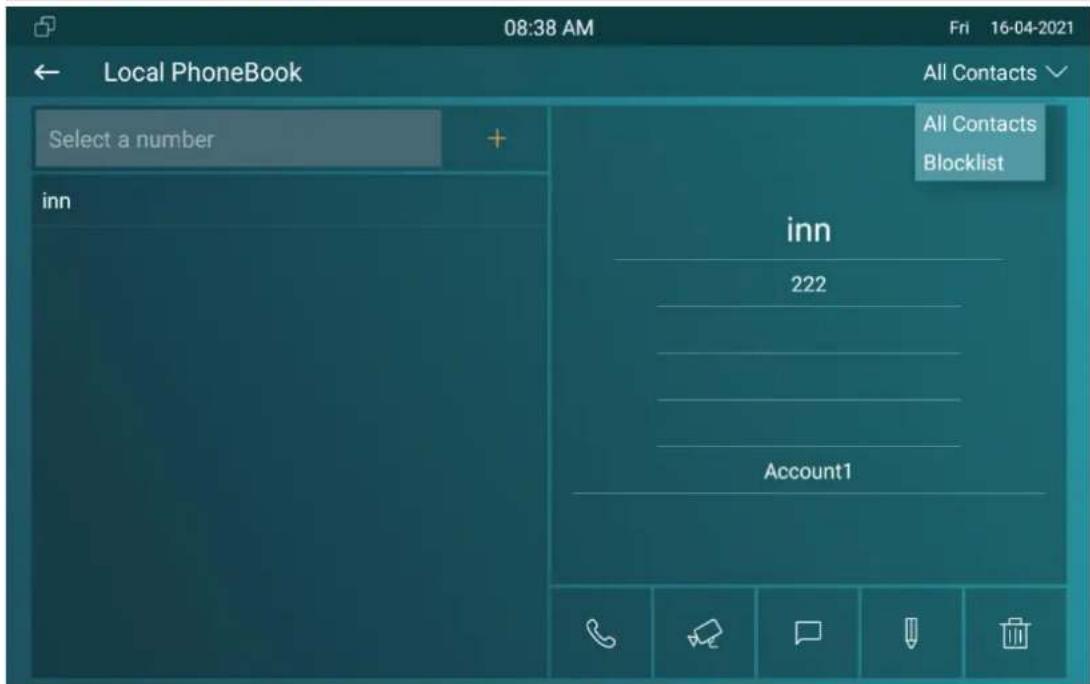Delete the contact with the trash icon
Image resolution: width=1090 pixels, height=684 pixels.
point(1015,633)
